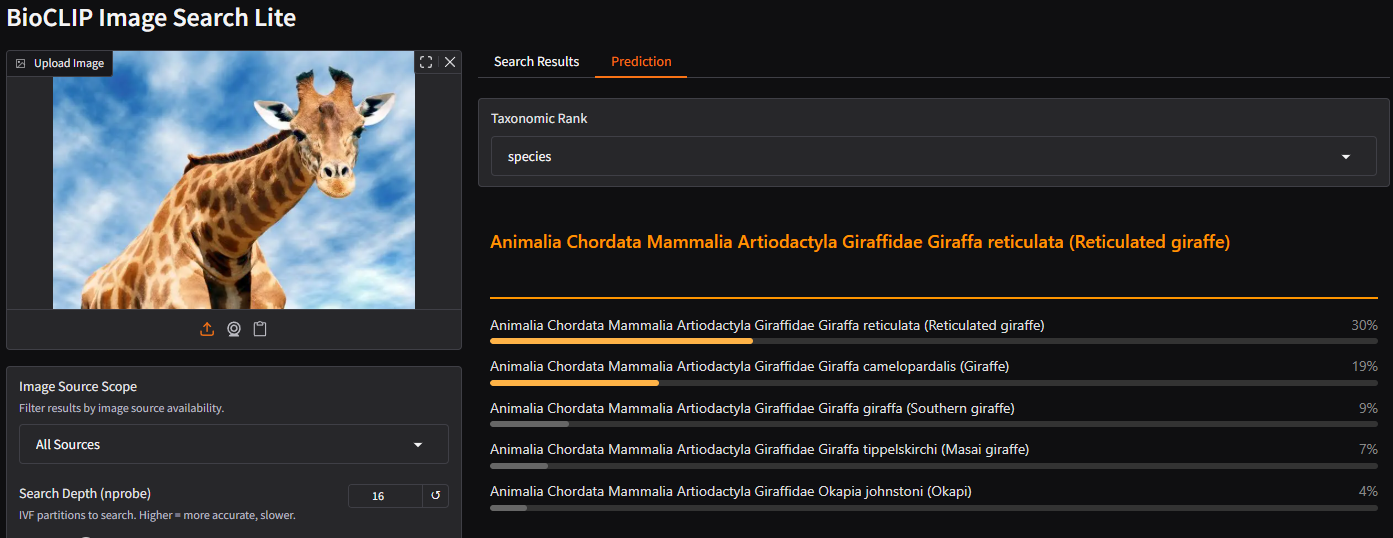Click the Giraffa giraffa (Southern giraffe) text

pyautogui.click(x=752, y=408)
